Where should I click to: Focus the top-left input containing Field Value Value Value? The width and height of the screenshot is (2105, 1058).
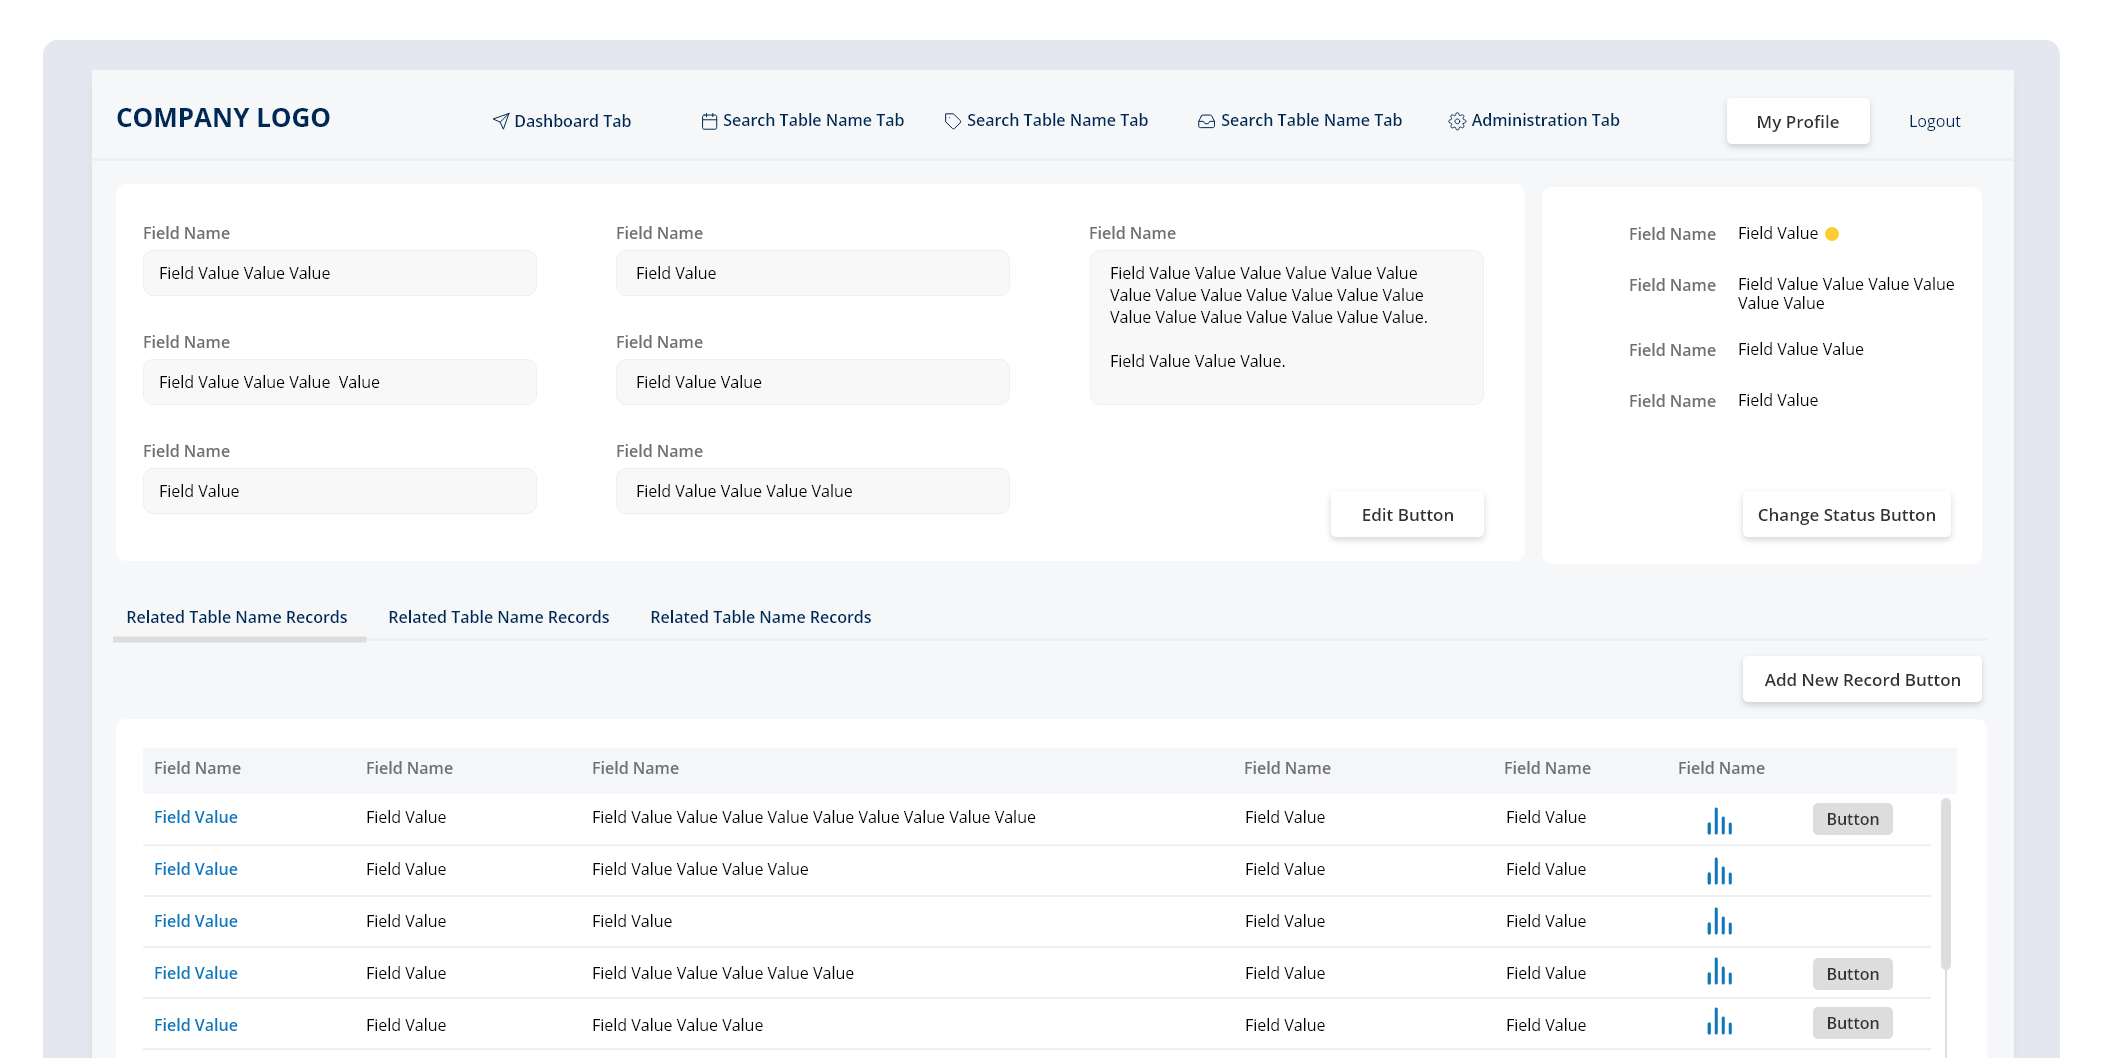[x=340, y=273]
